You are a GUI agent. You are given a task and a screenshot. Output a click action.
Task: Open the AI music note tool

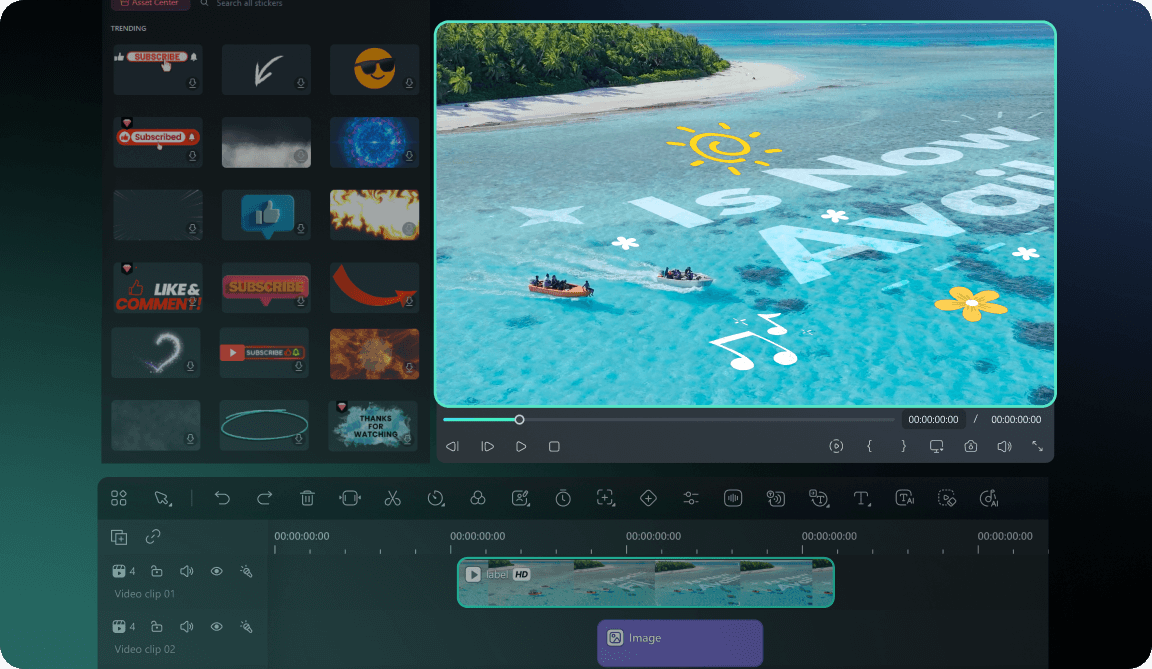coord(989,499)
